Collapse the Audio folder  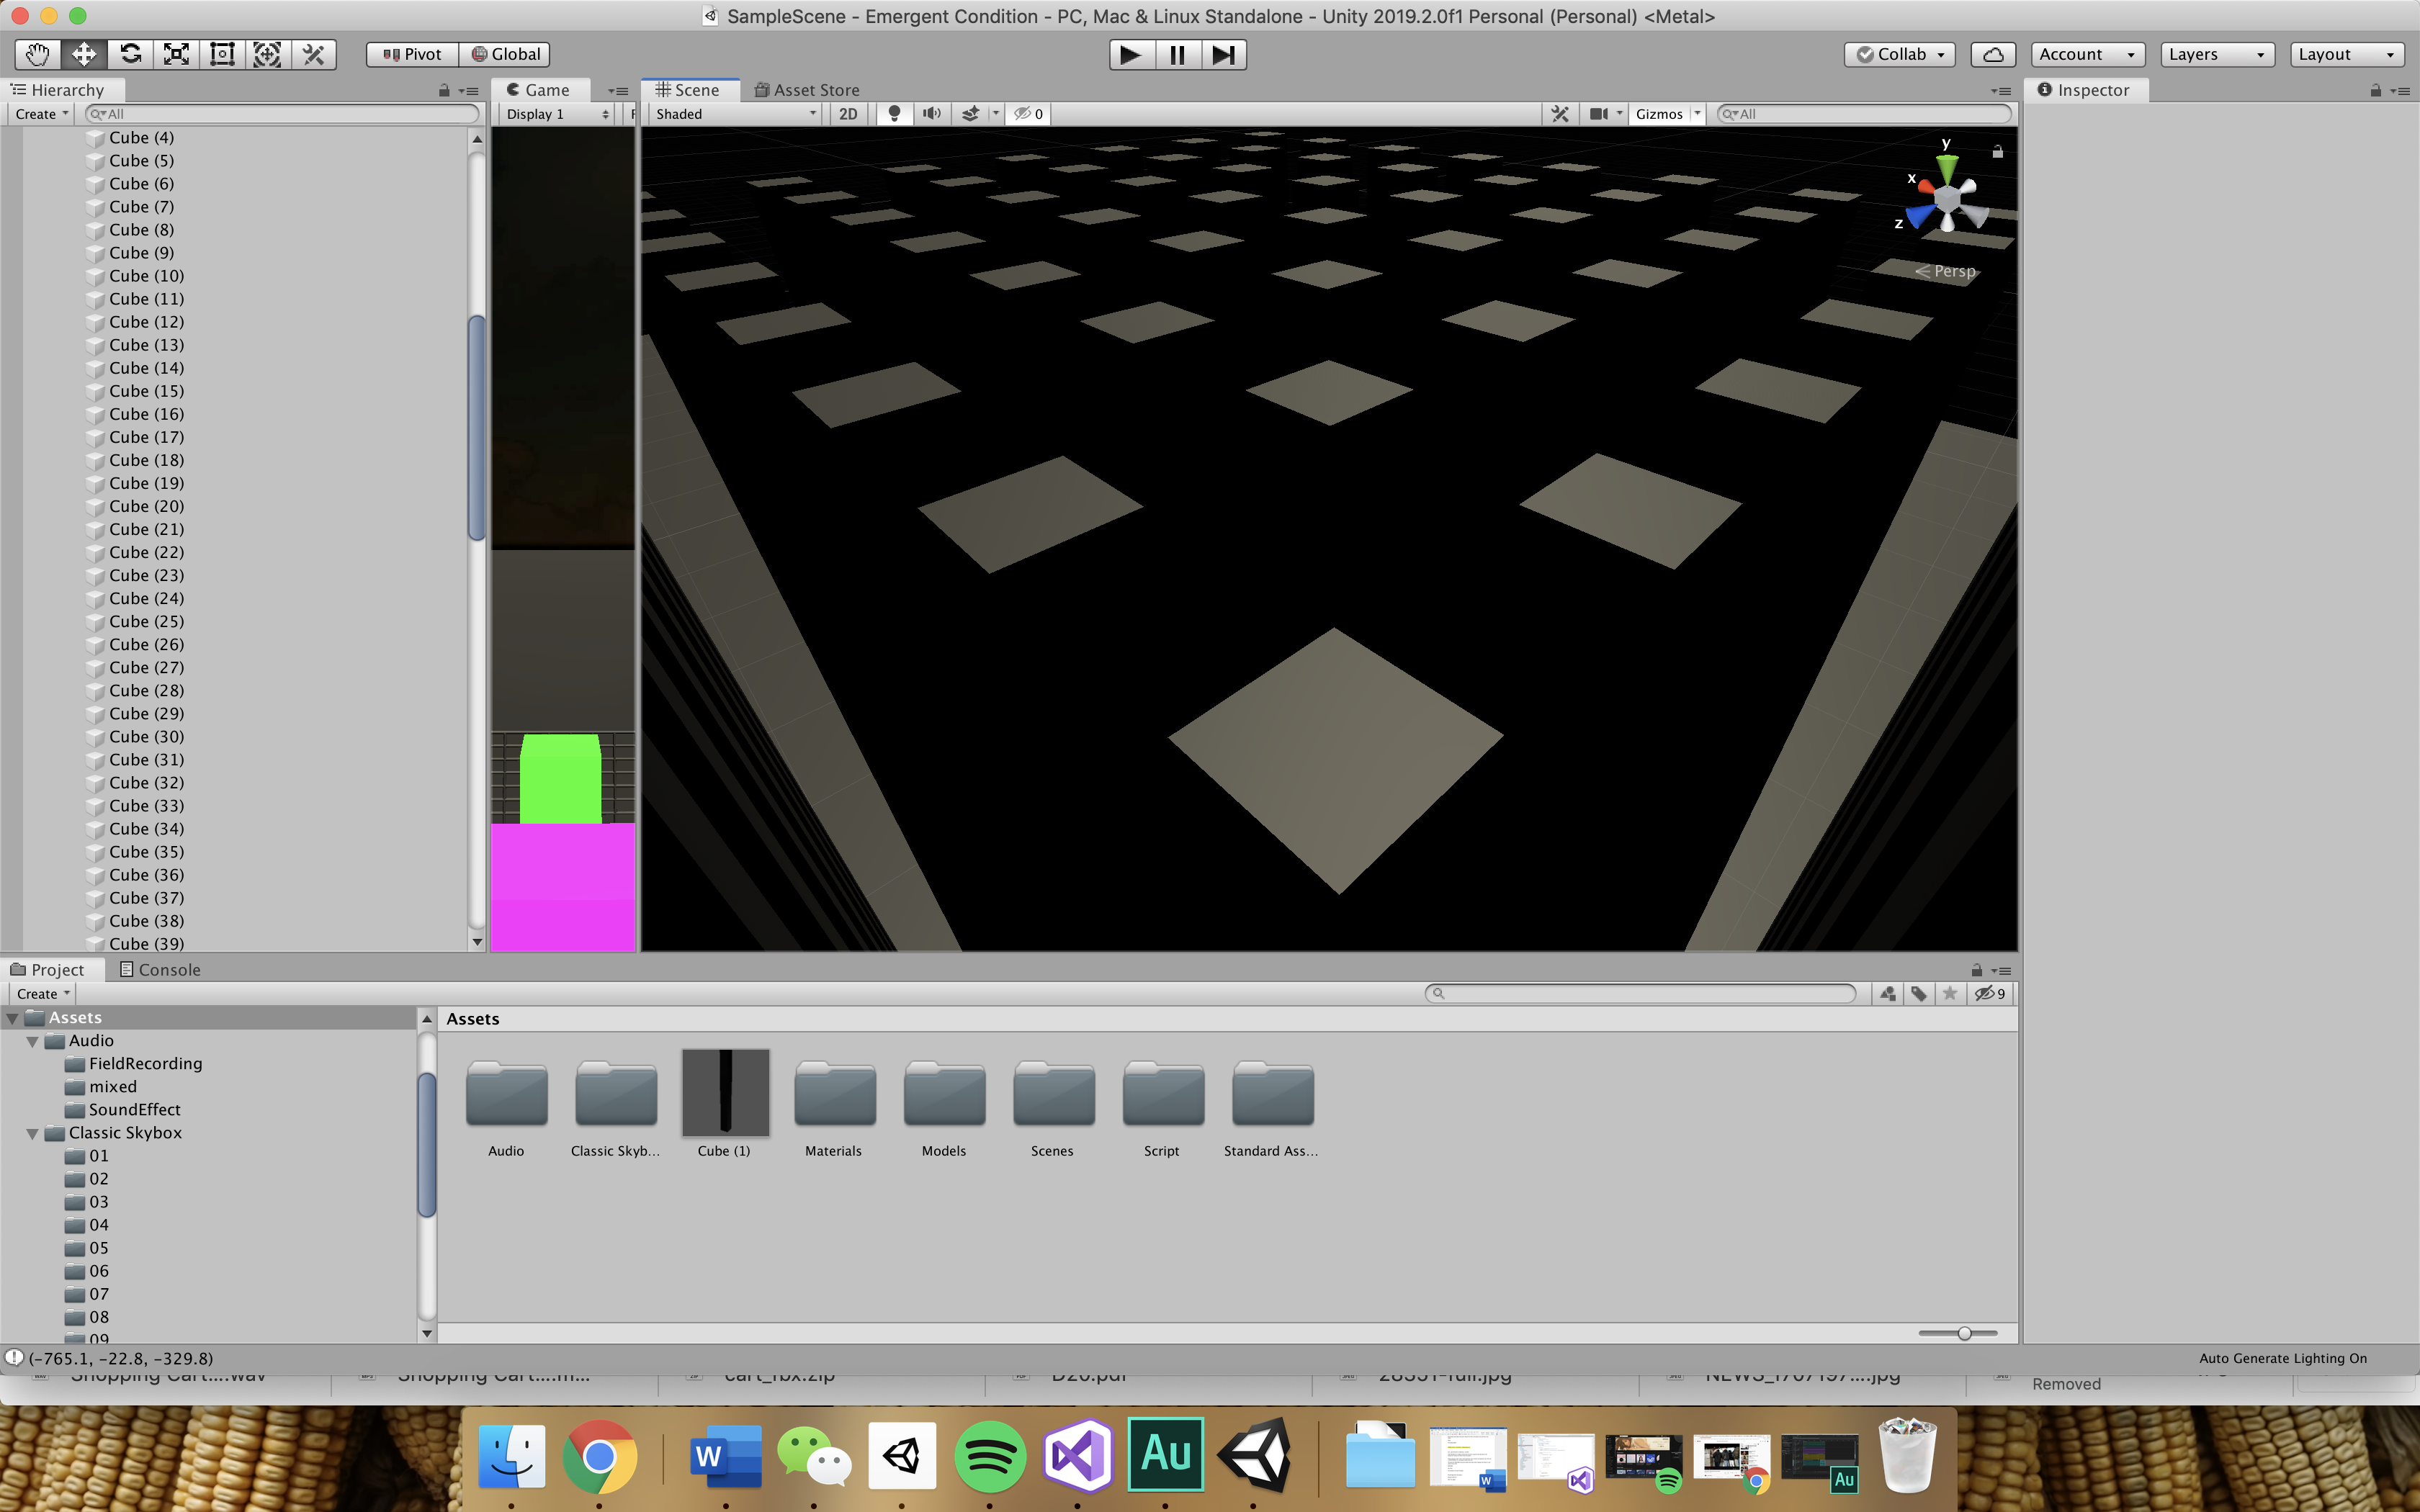click(x=33, y=1041)
